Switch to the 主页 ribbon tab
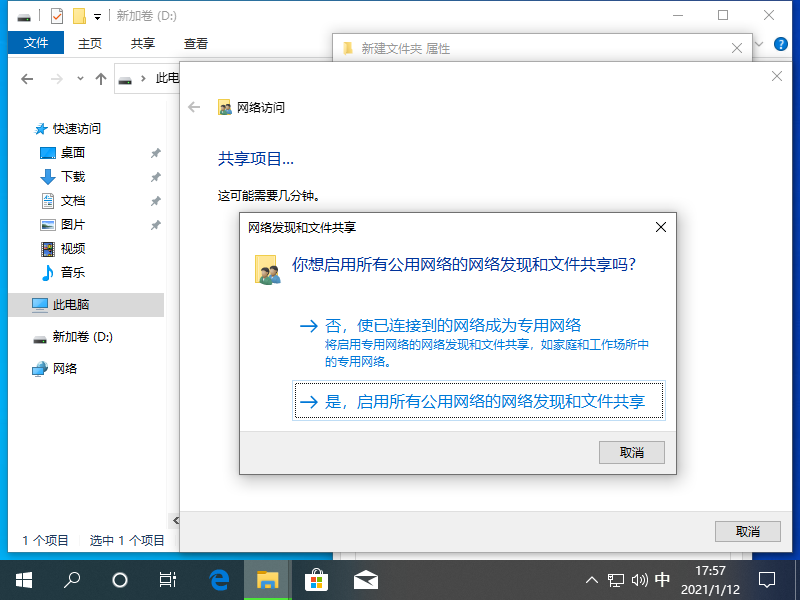This screenshot has width=800, height=600. pos(90,43)
